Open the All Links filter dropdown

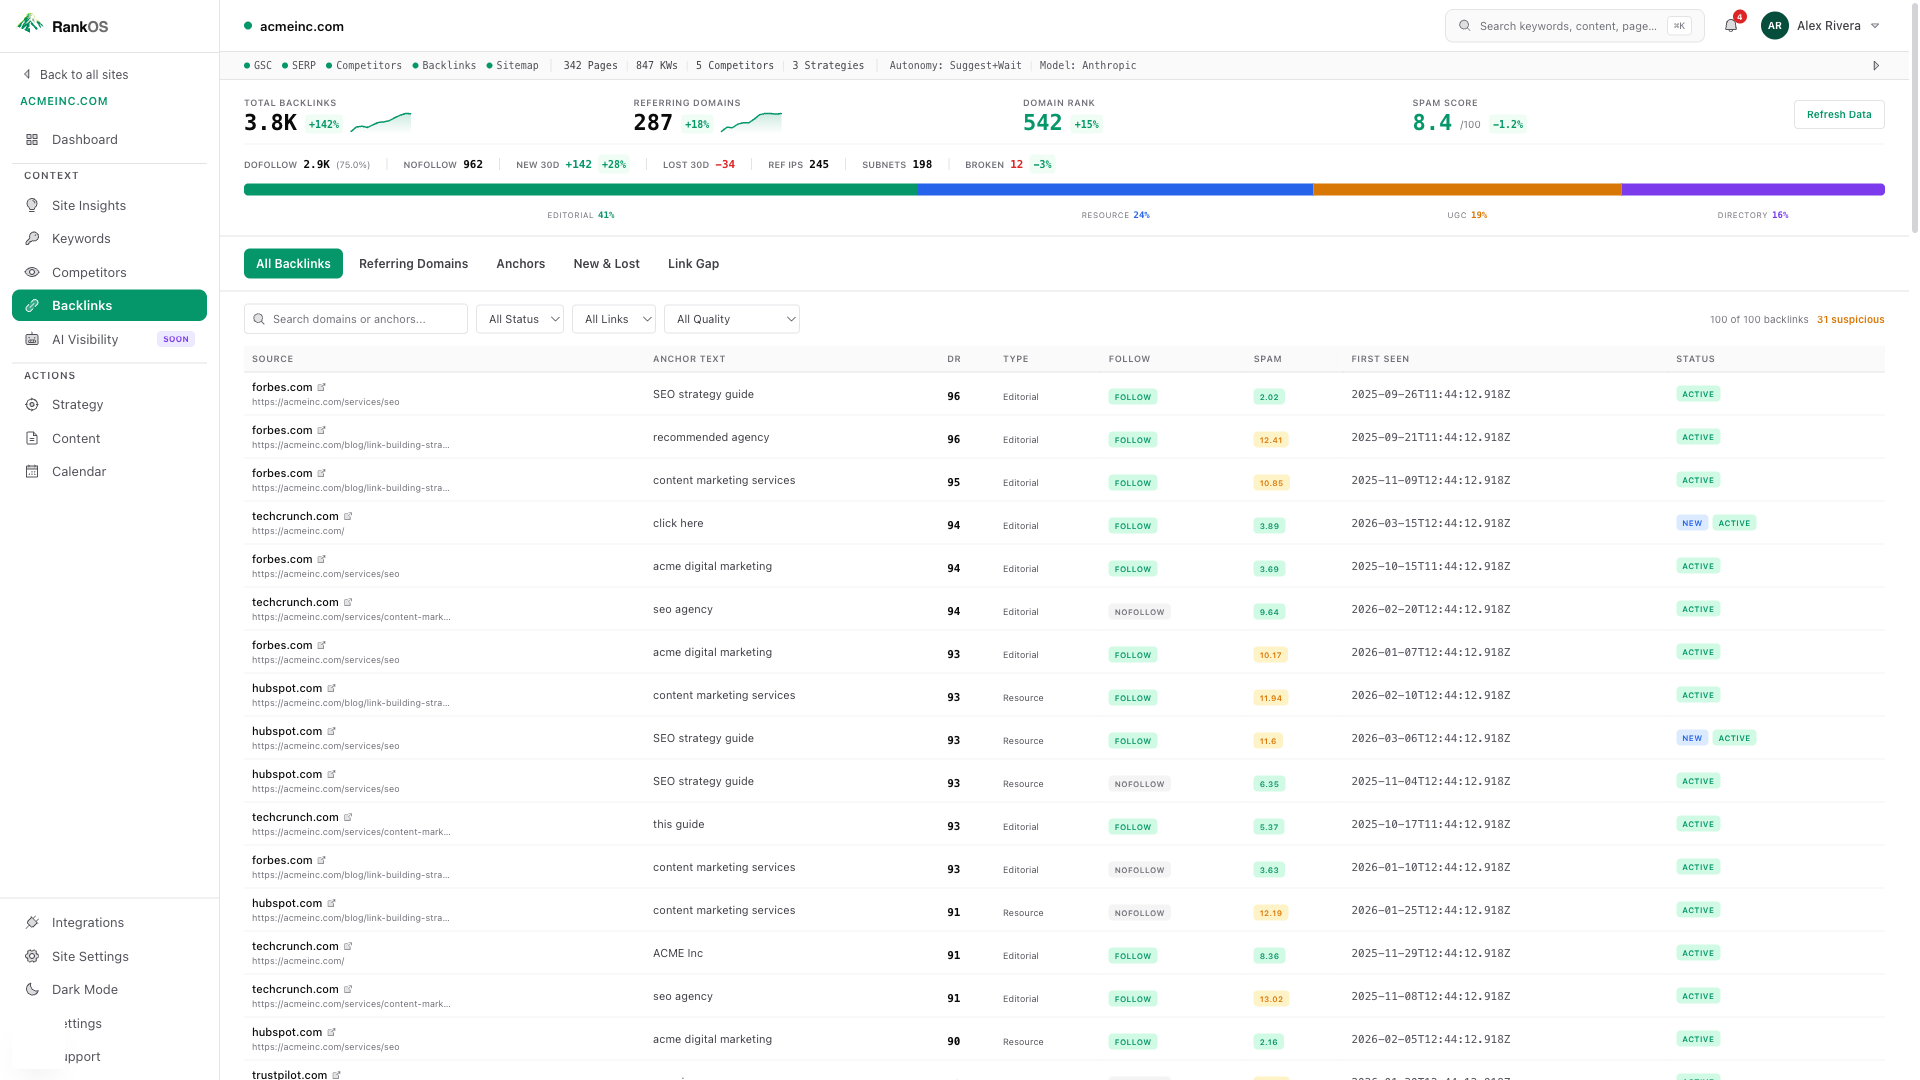point(613,318)
